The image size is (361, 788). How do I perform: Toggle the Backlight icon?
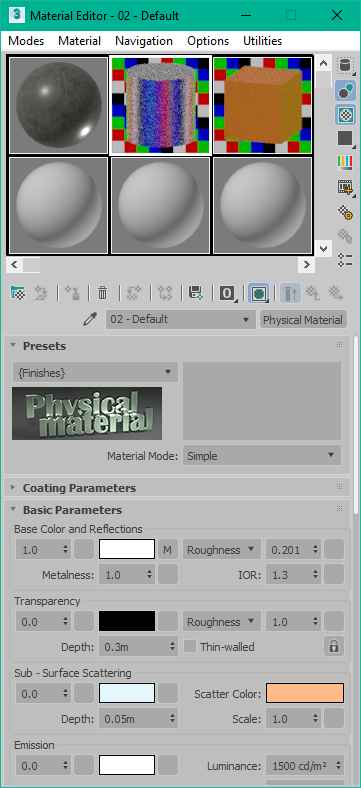(345, 90)
